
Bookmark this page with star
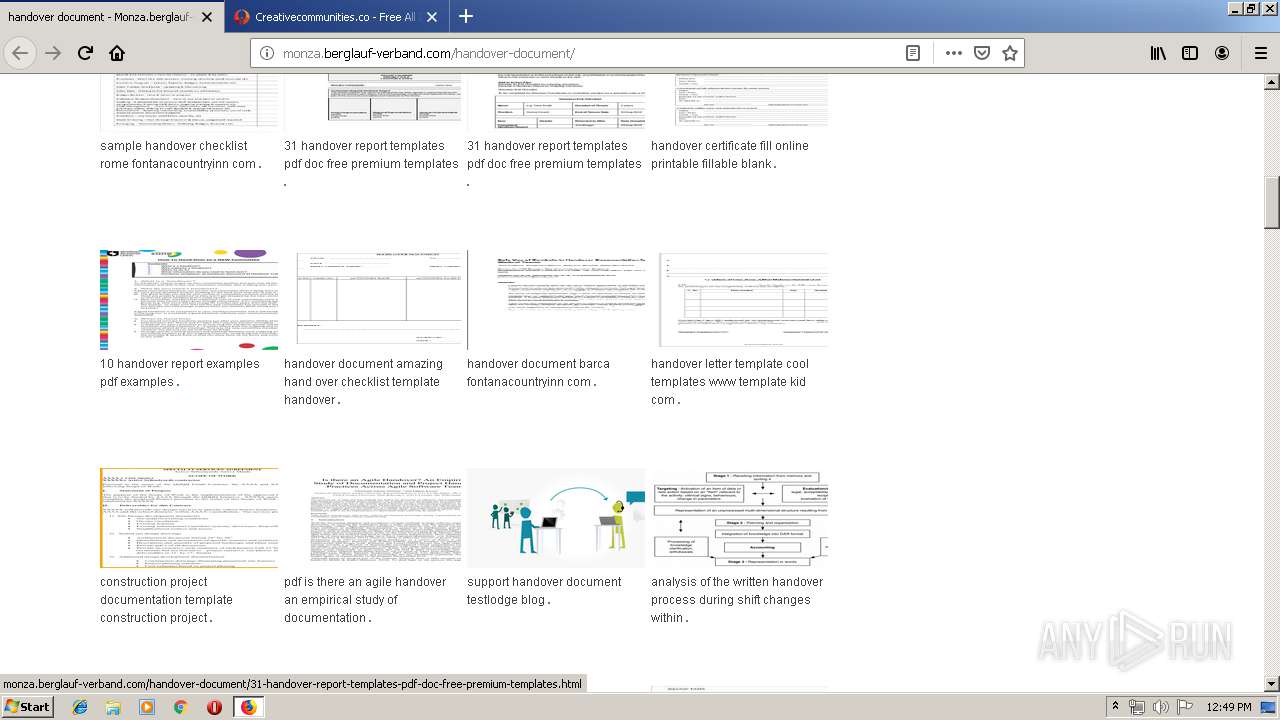(x=1010, y=53)
